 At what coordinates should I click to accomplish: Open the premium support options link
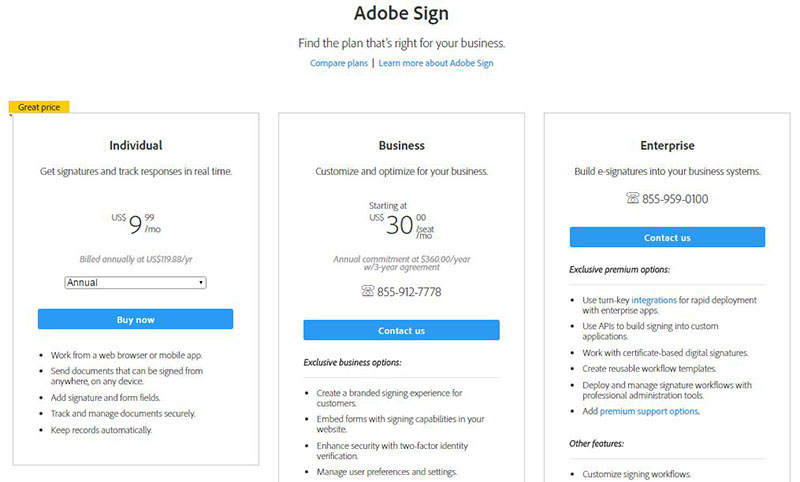tap(649, 411)
